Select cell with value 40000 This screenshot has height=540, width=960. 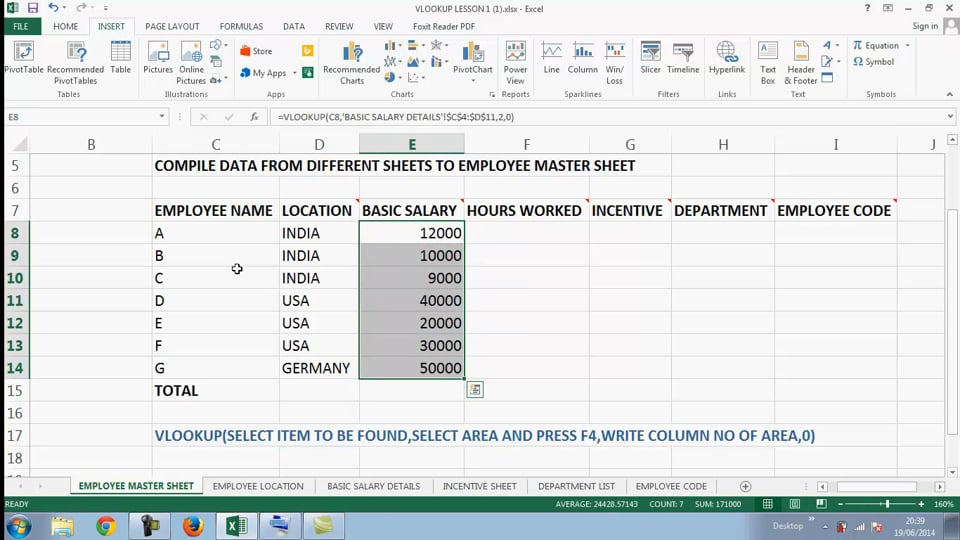tap(411, 301)
